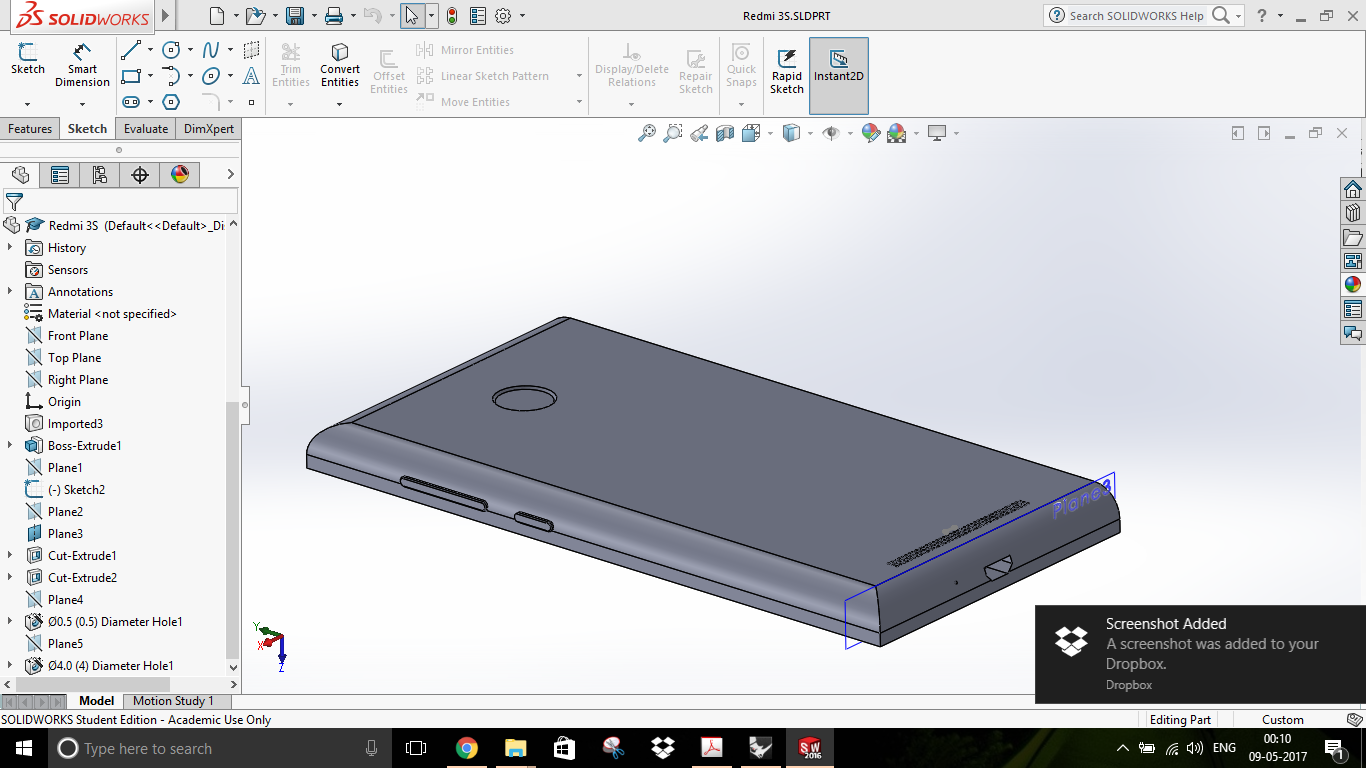Screen dimensions: 1366x768
Task: Toggle the Rapid Sketch button
Action: 787,66
